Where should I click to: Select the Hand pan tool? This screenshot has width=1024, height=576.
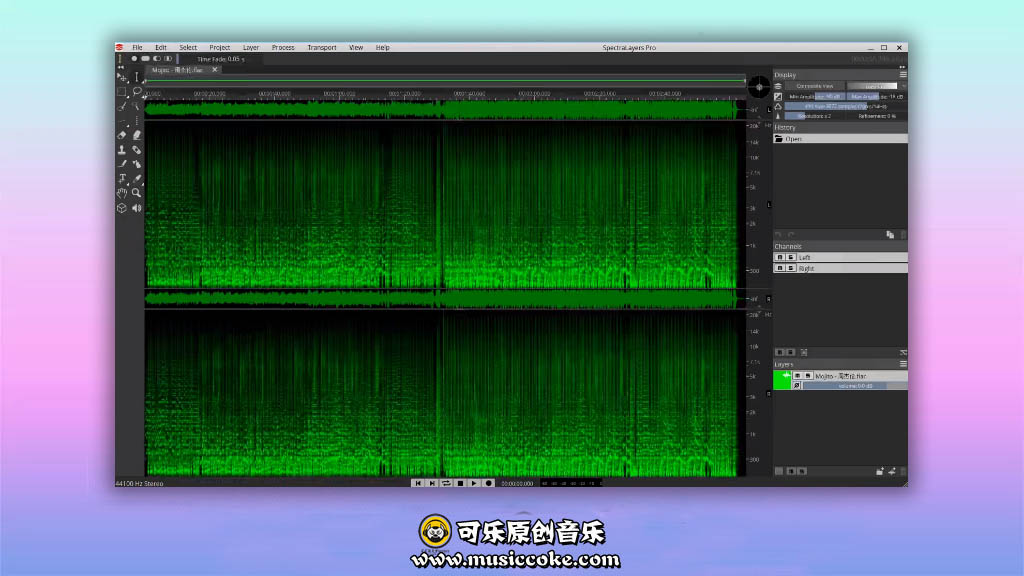(x=121, y=193)
